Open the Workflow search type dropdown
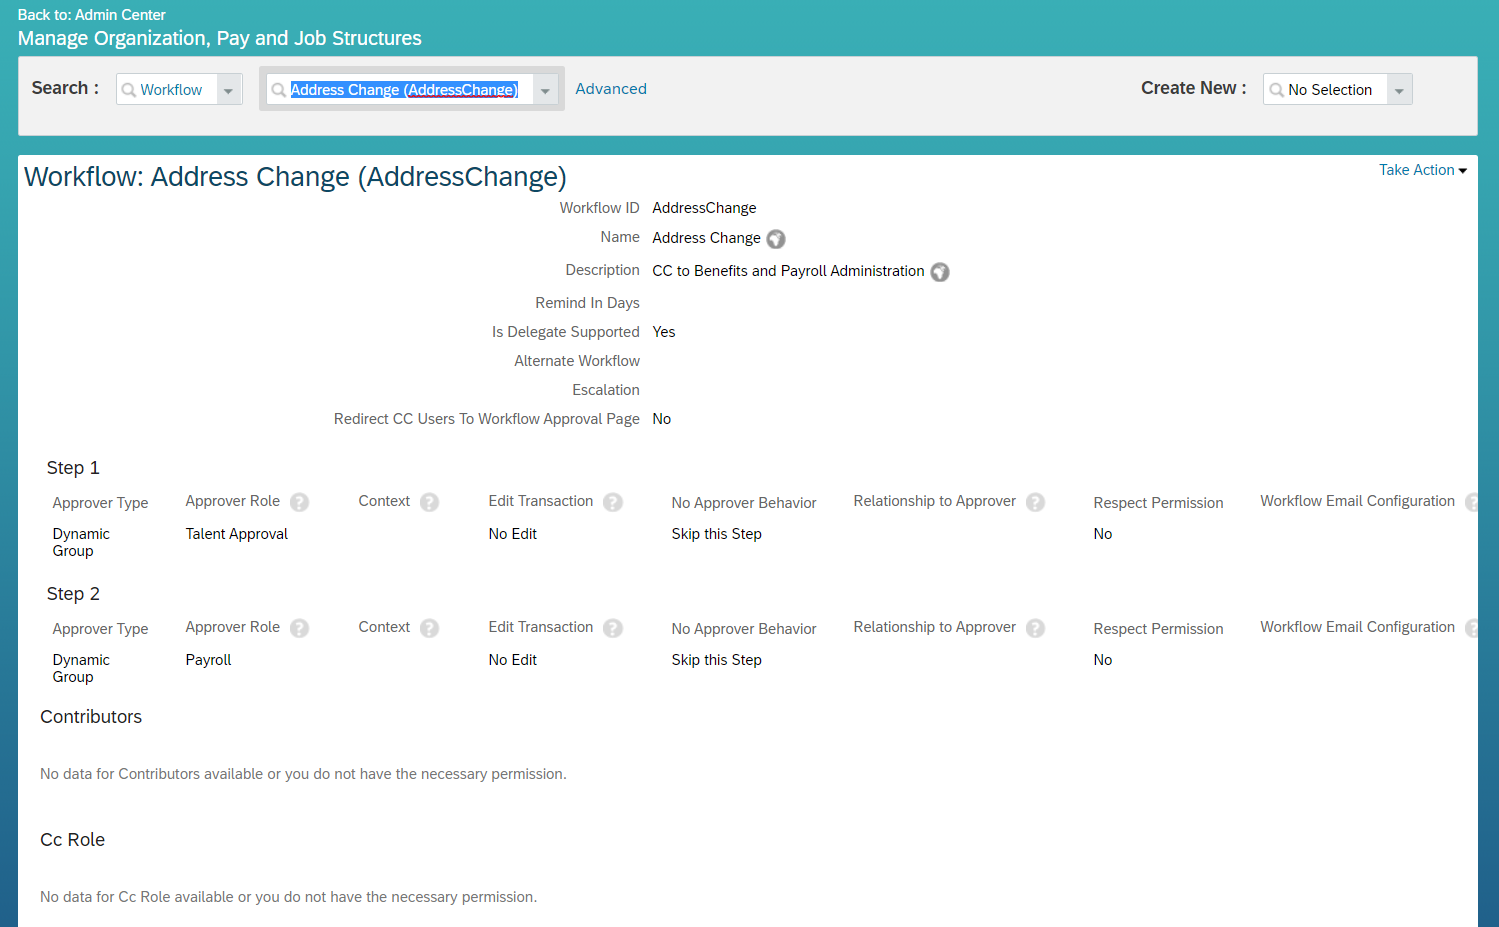This screenshot has height=927, width=1499. tap(228, 89)
